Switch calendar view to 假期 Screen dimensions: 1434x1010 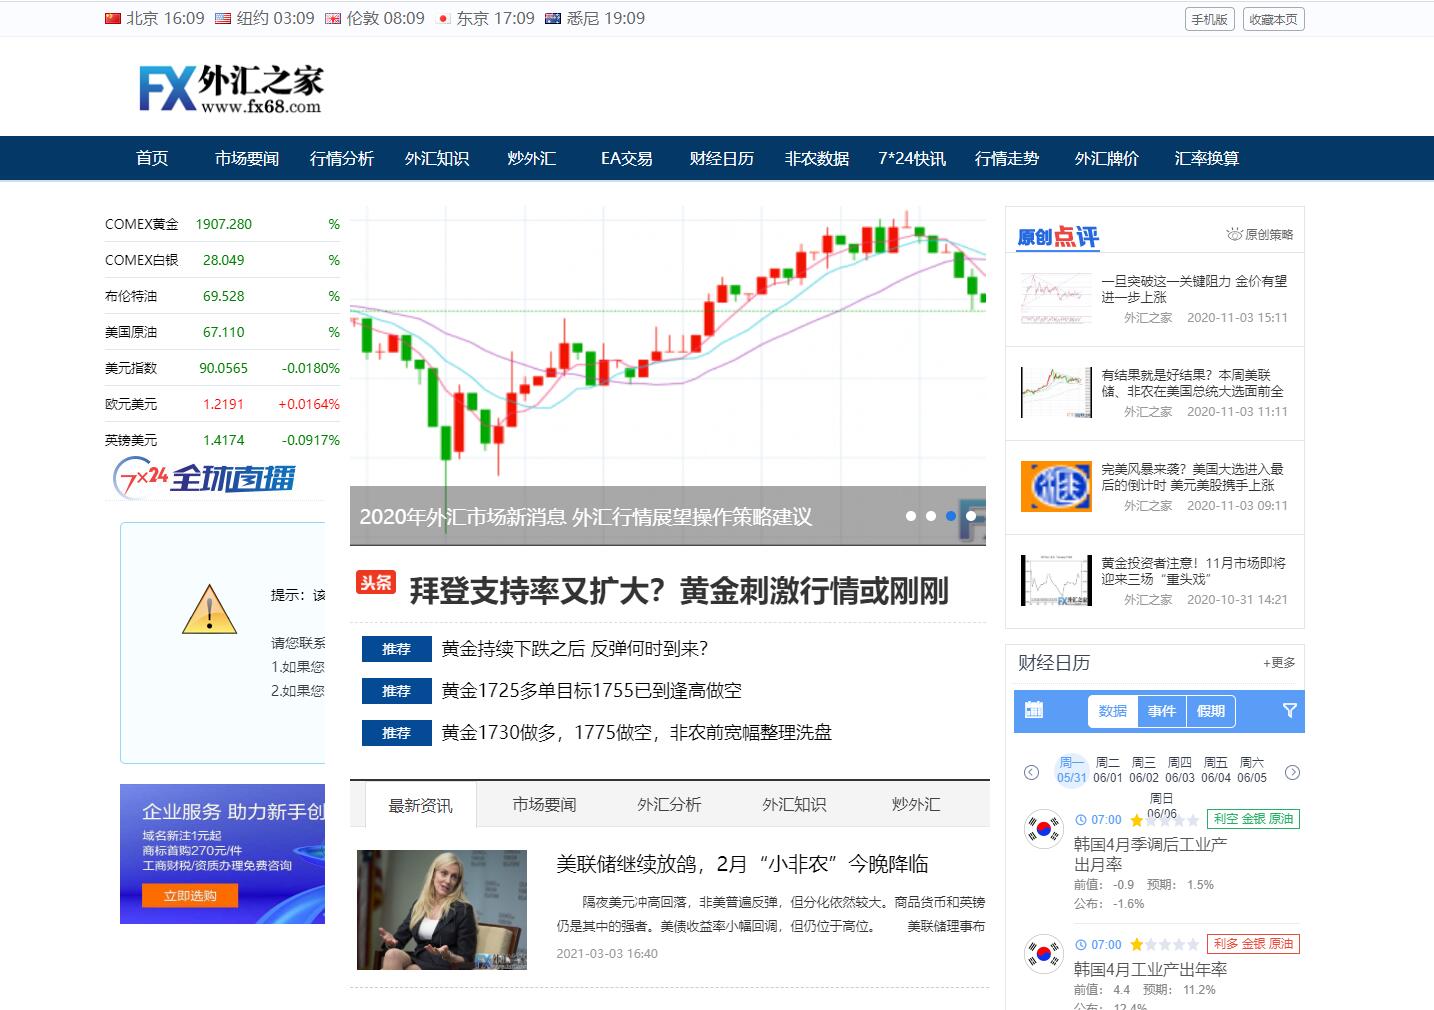[1210, 711]
